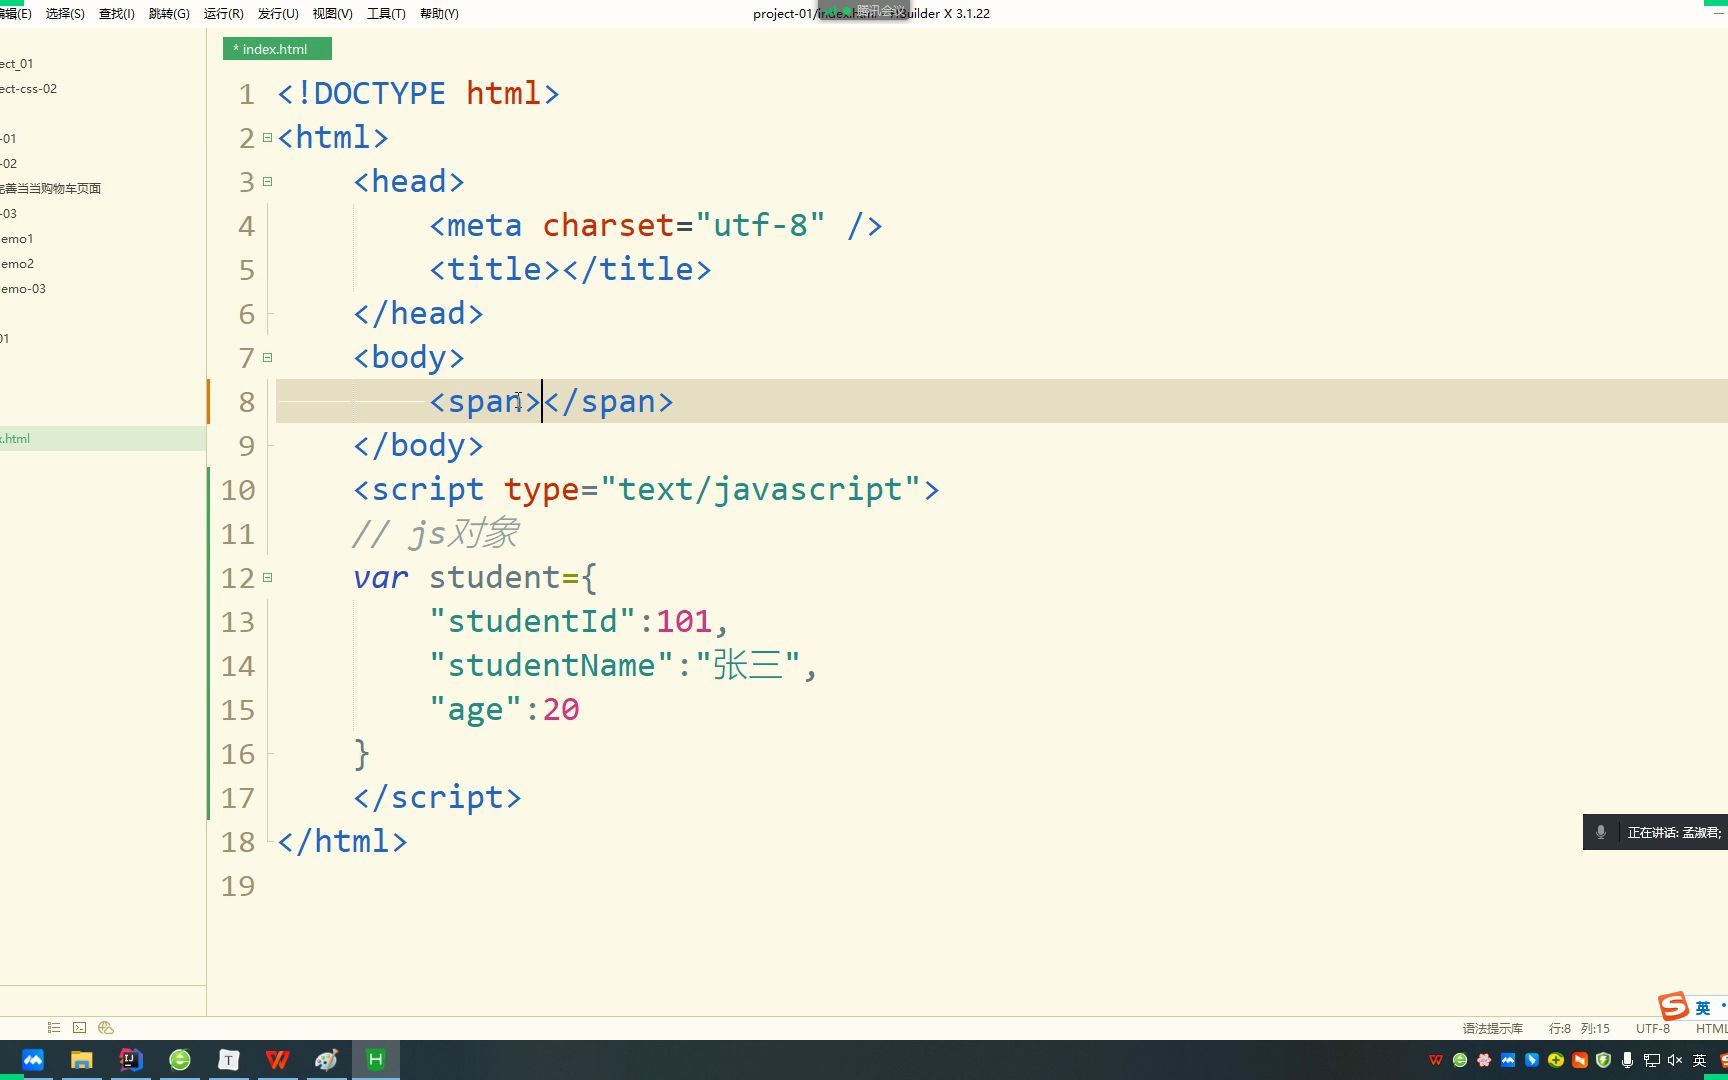Image resolution: width=1728 pixels, height=1080 pixels.
Task: Open network settings from tray icon
Action: pos(1652,1060)
